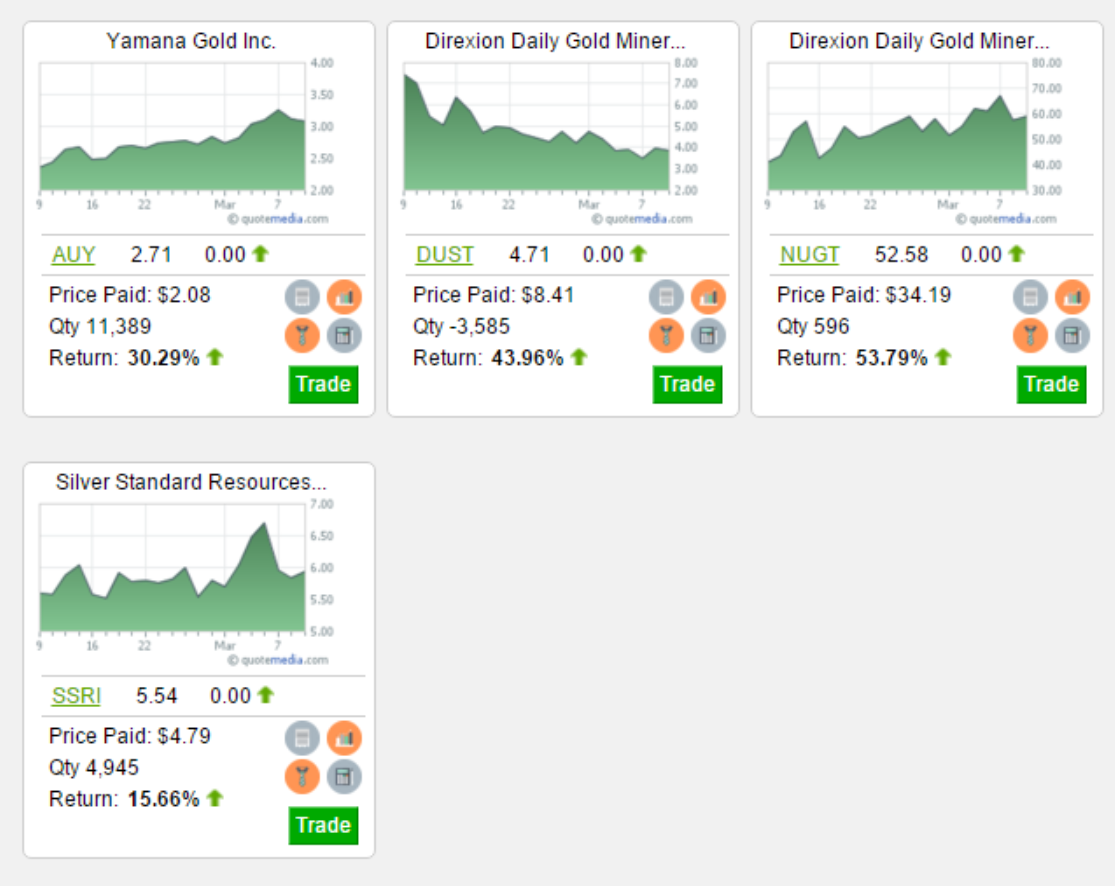
Task: Open the bar chart icon on the DUST card
Action: click(x=708, y=297)
